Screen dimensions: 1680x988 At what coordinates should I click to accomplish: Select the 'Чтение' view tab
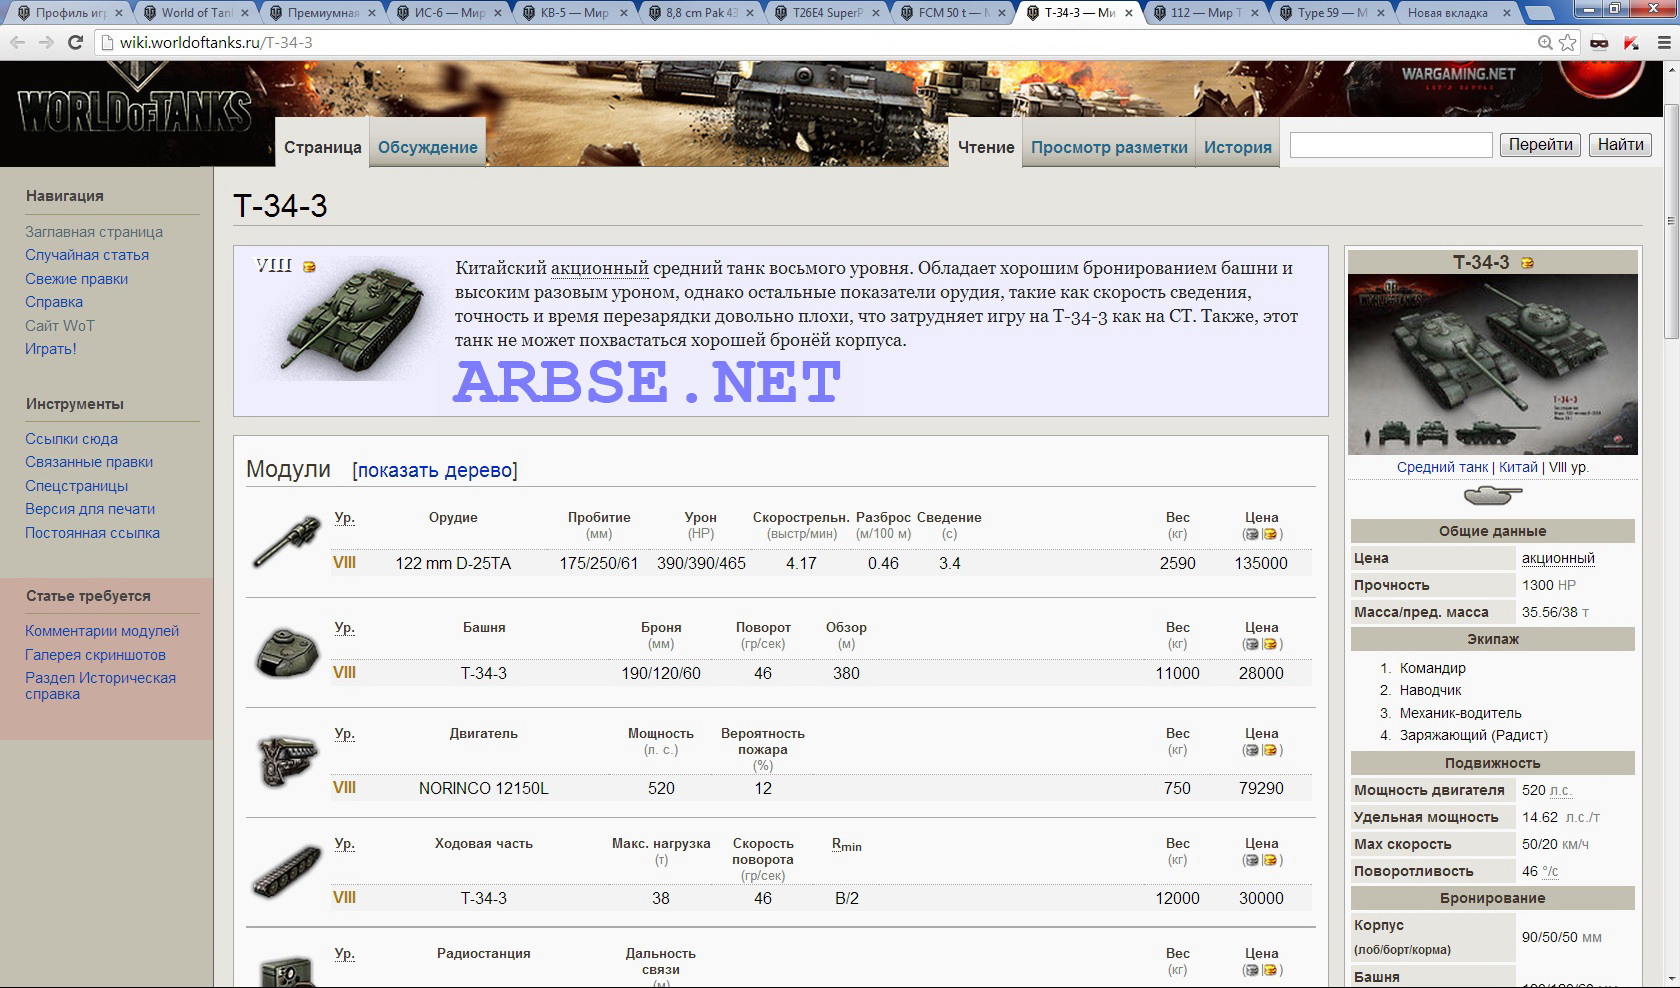(x=986, y=146)
